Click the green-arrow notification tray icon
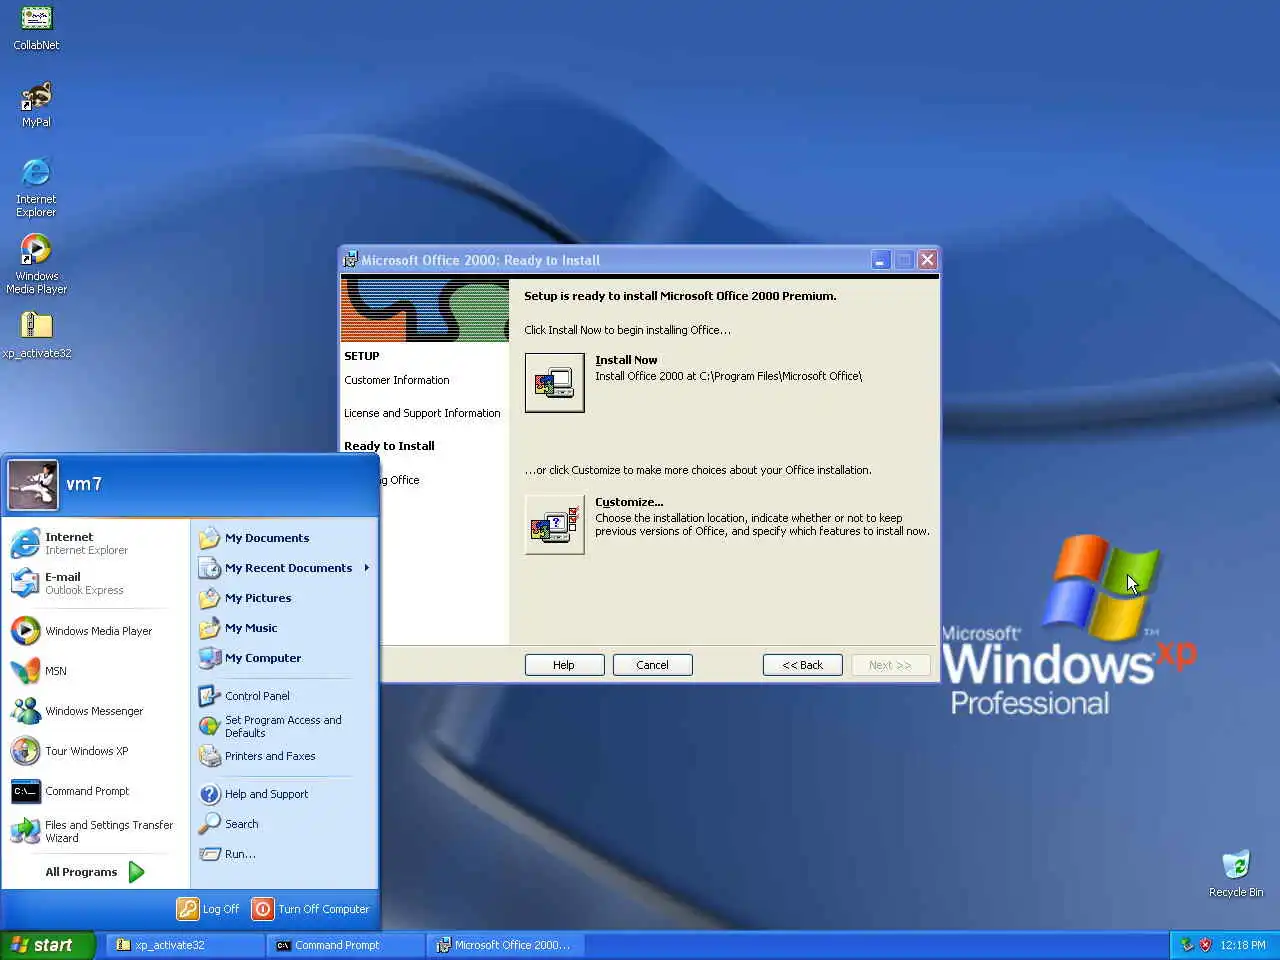Screen dimensions: 1280x960 pos(1187,945)
